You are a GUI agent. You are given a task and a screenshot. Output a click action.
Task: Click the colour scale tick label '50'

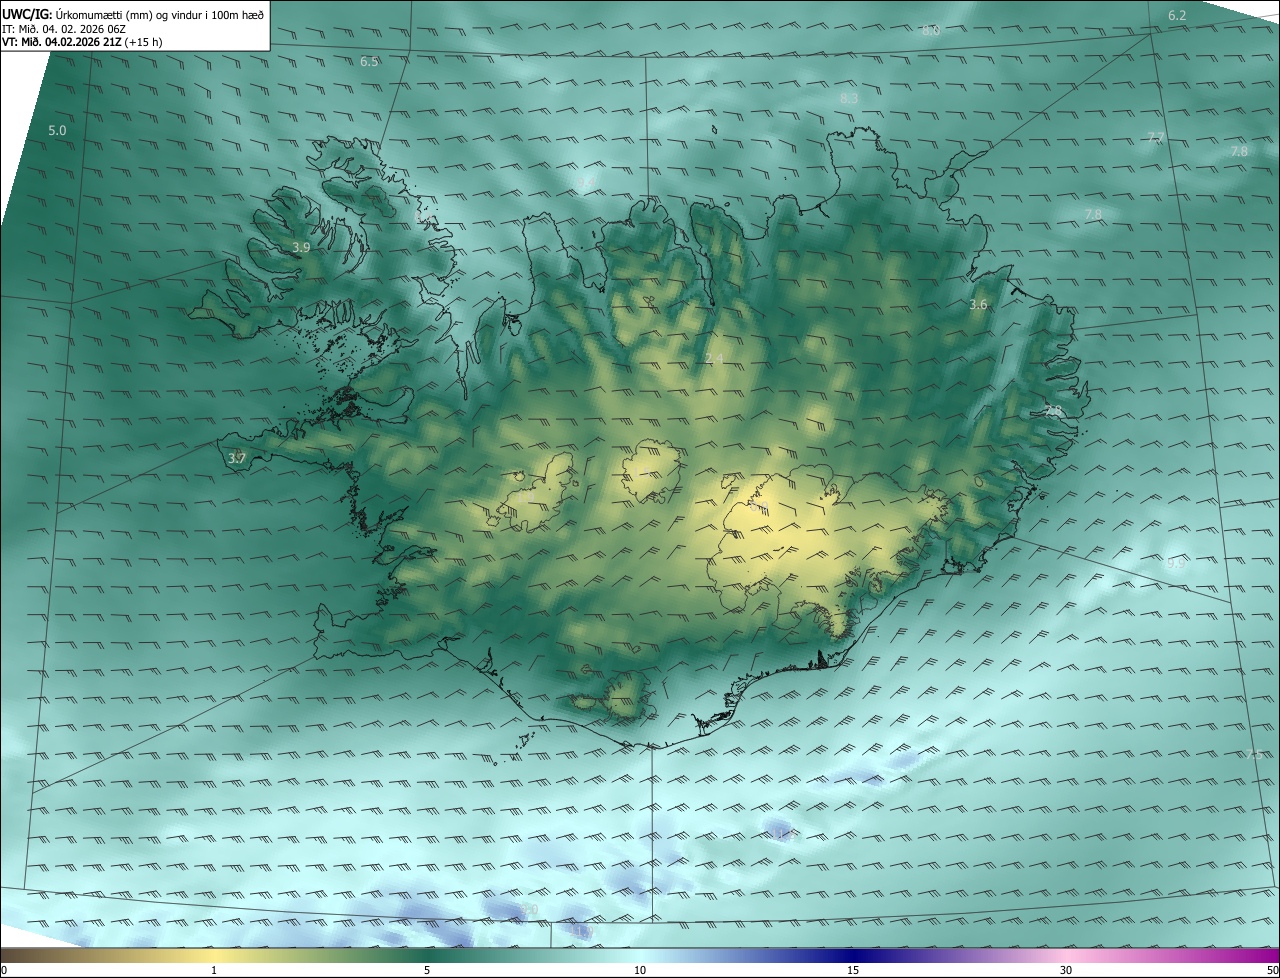1272,970
